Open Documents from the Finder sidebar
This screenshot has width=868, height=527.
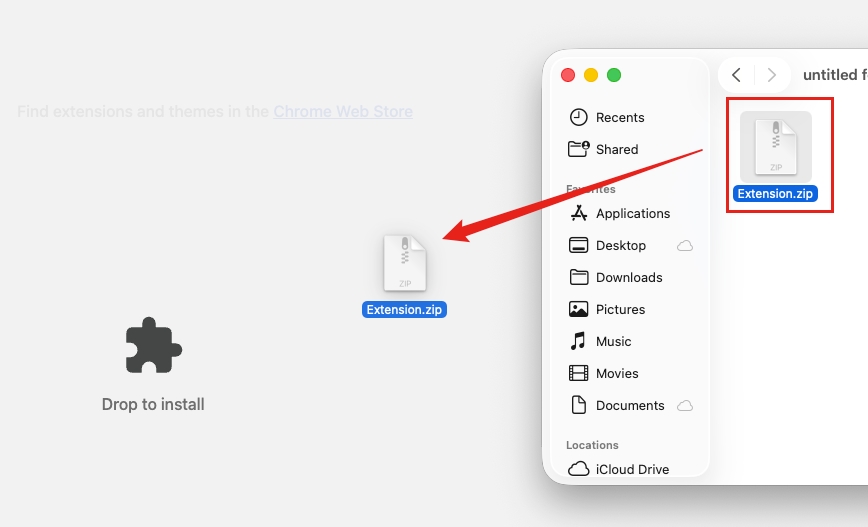click(629, 405)
